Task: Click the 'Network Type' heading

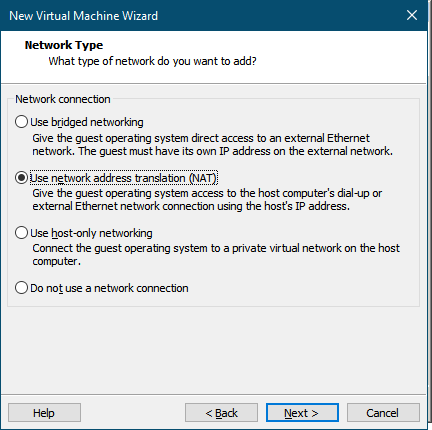Action: [64, 45]
